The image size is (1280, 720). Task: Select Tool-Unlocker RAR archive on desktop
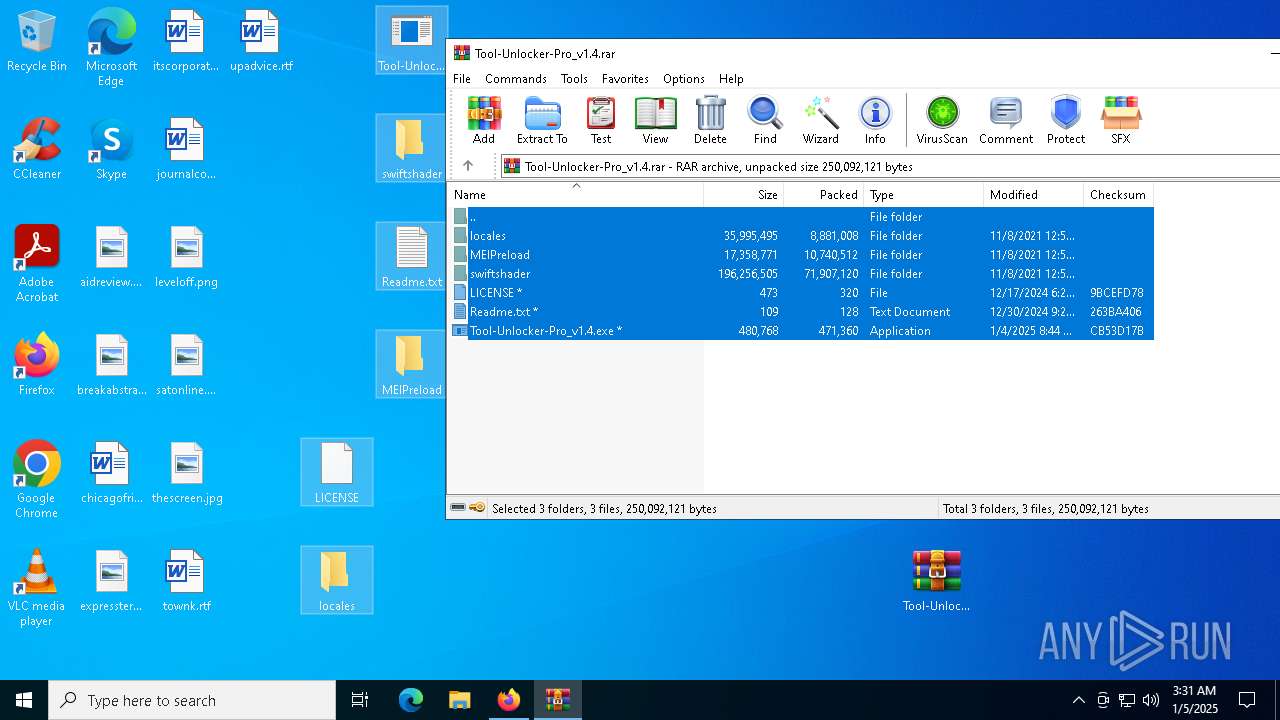click(936, 580)
